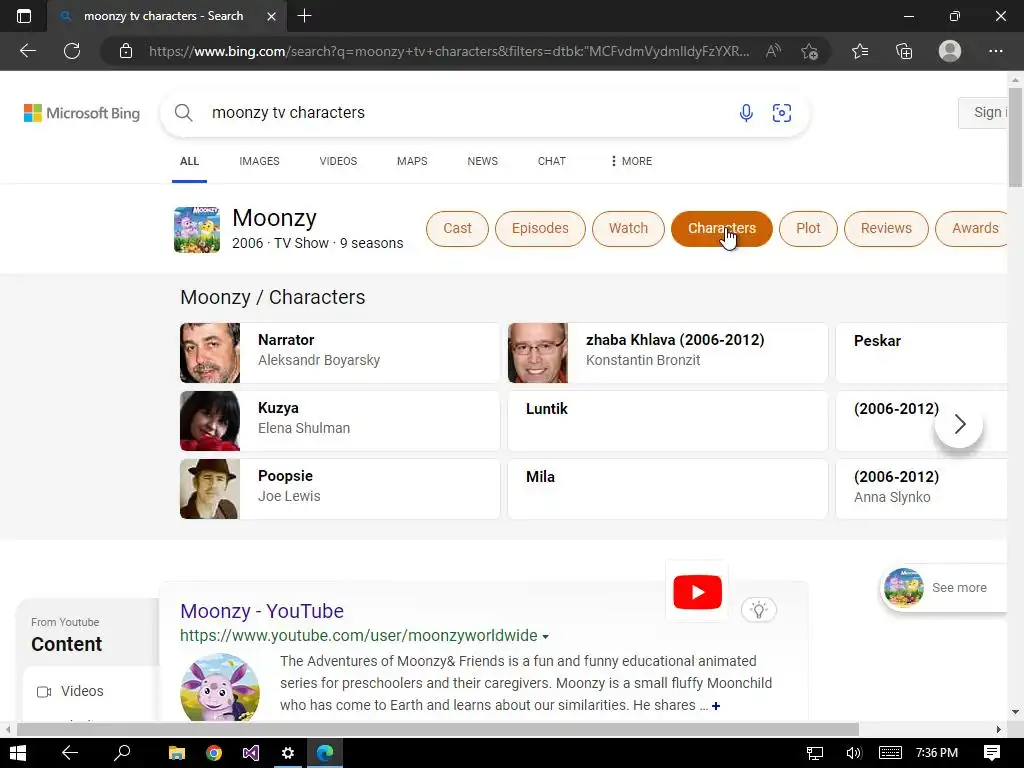This screenshot has height=768, width=1024.
Task: Select the Watch pill button
Action: pos(628,229)
